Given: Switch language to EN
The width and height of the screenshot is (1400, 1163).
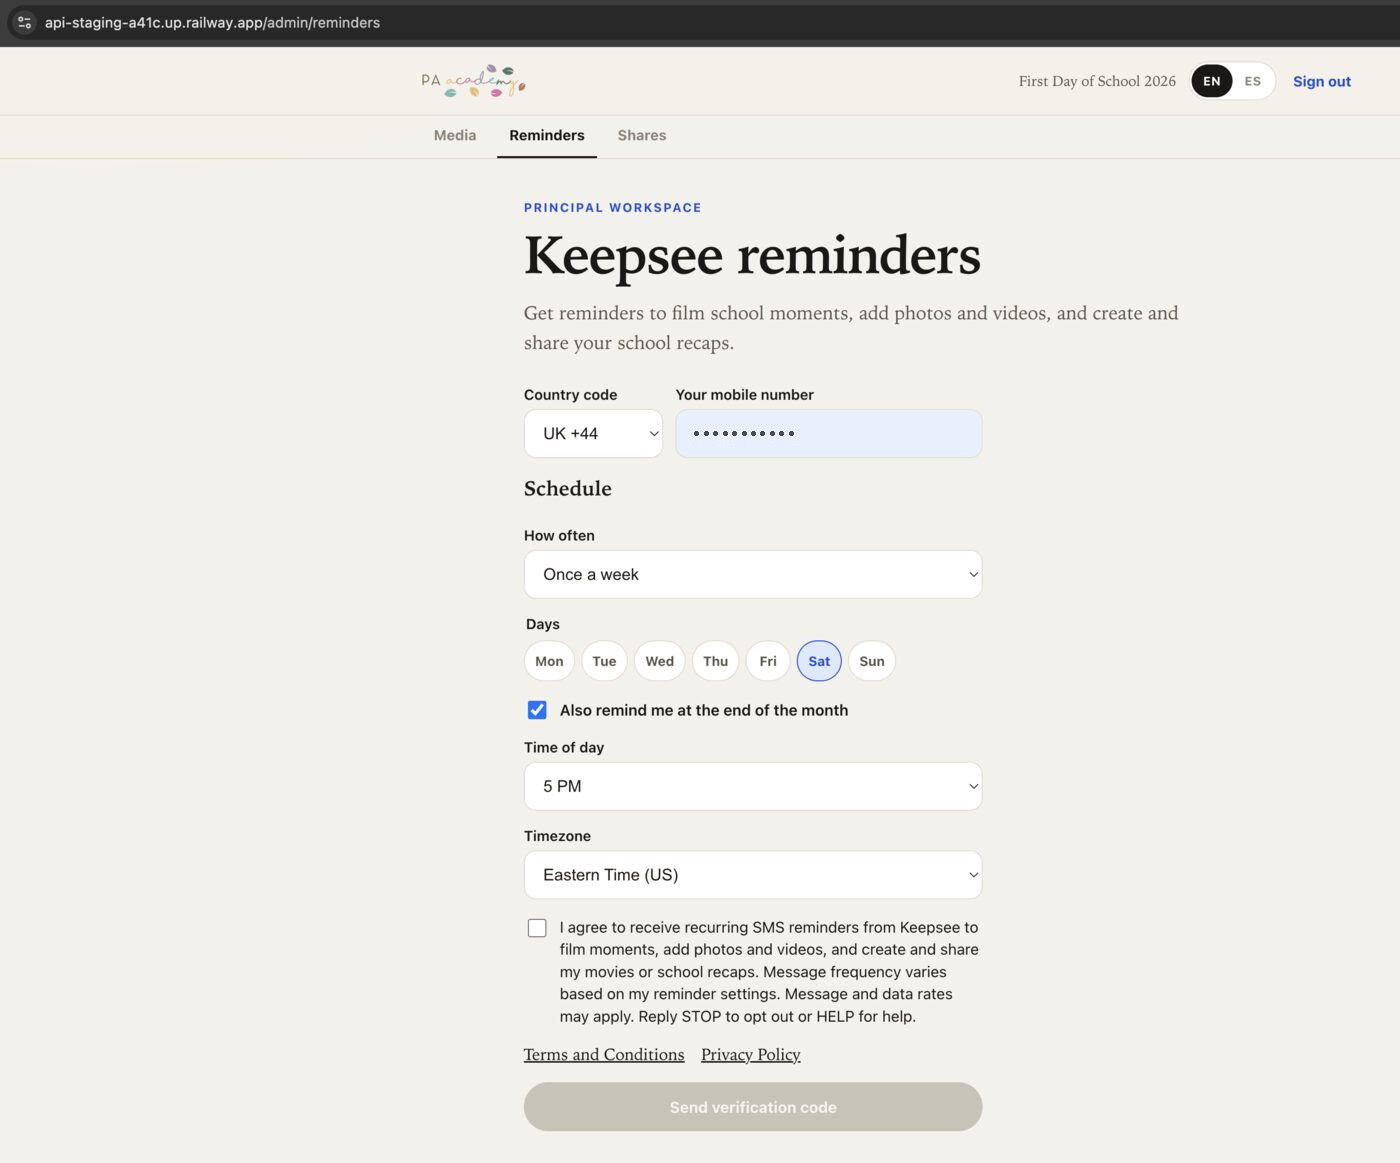Looking at the screenshot, I should coord(1211,81).
